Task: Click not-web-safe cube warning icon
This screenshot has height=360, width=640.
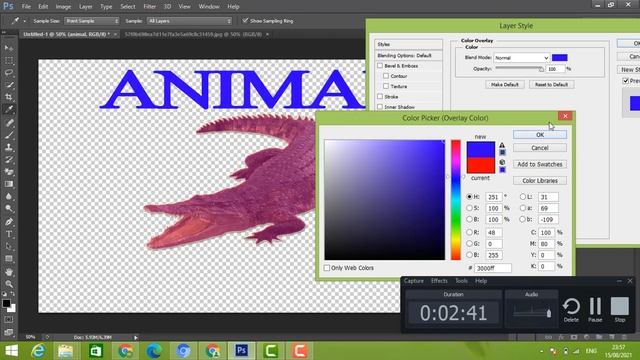Action: 502,162
